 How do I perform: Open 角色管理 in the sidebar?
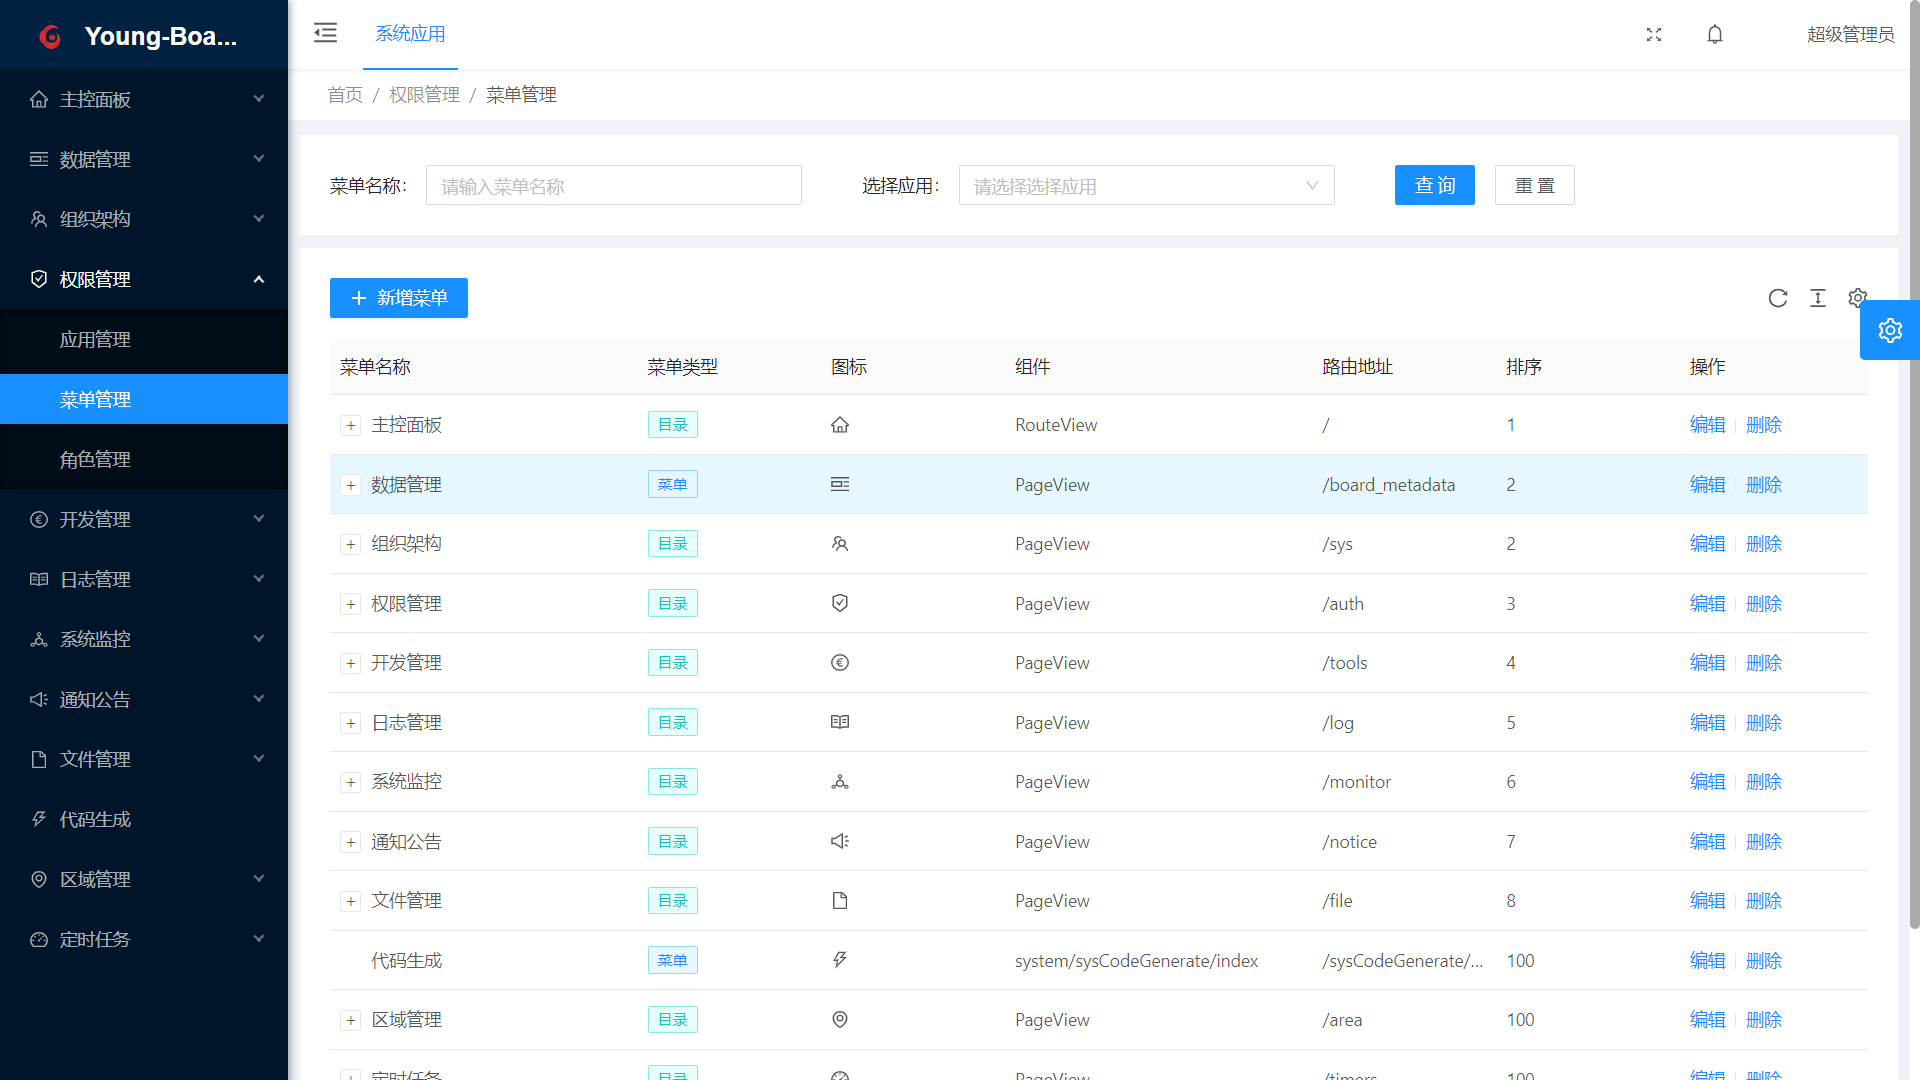click(95, 459)
